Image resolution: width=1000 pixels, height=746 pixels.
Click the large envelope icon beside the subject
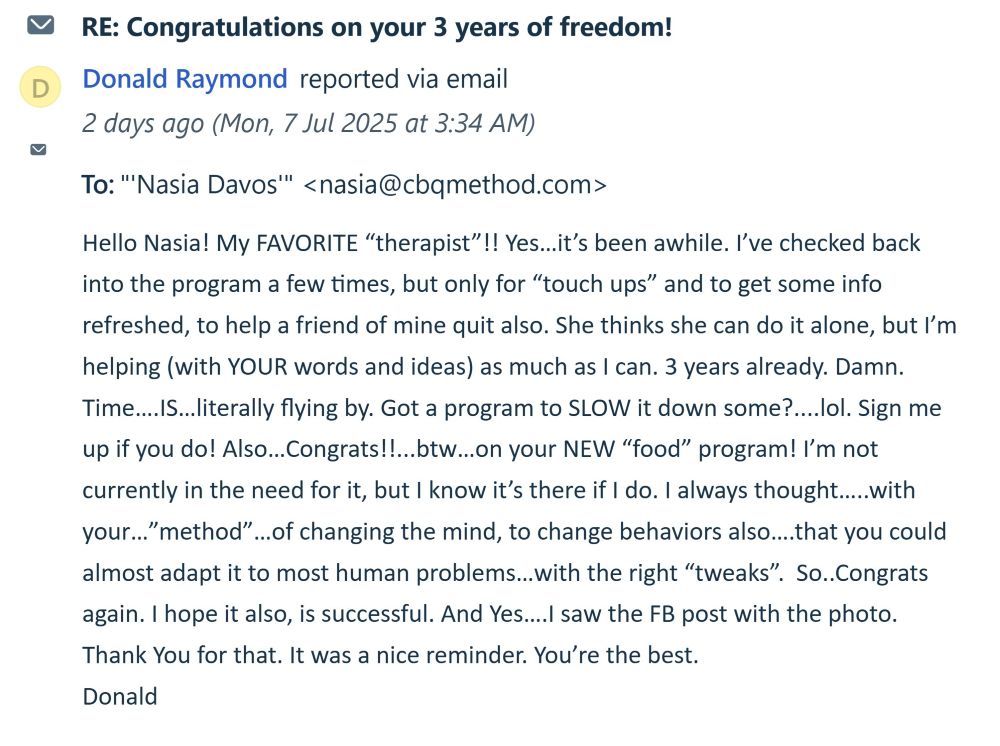click(41, 25)
